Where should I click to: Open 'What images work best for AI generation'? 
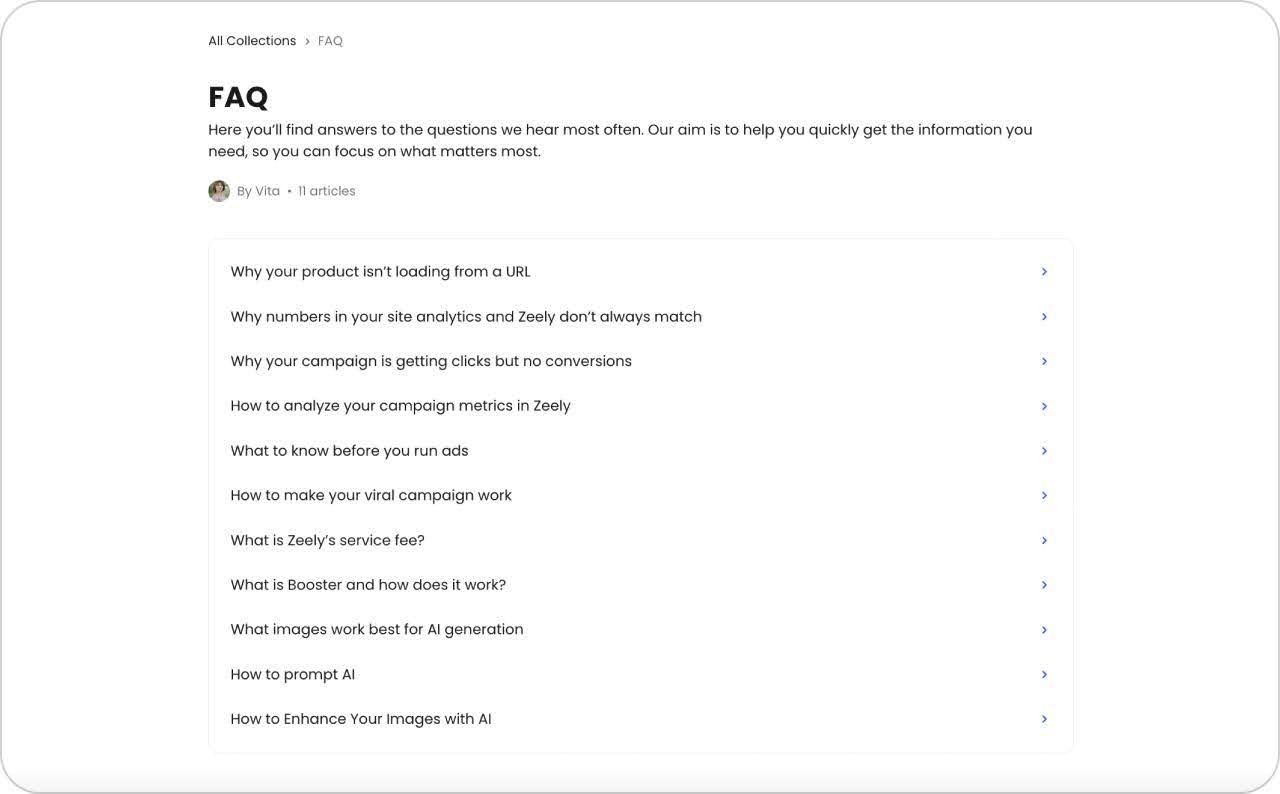(x=377, y=630)
